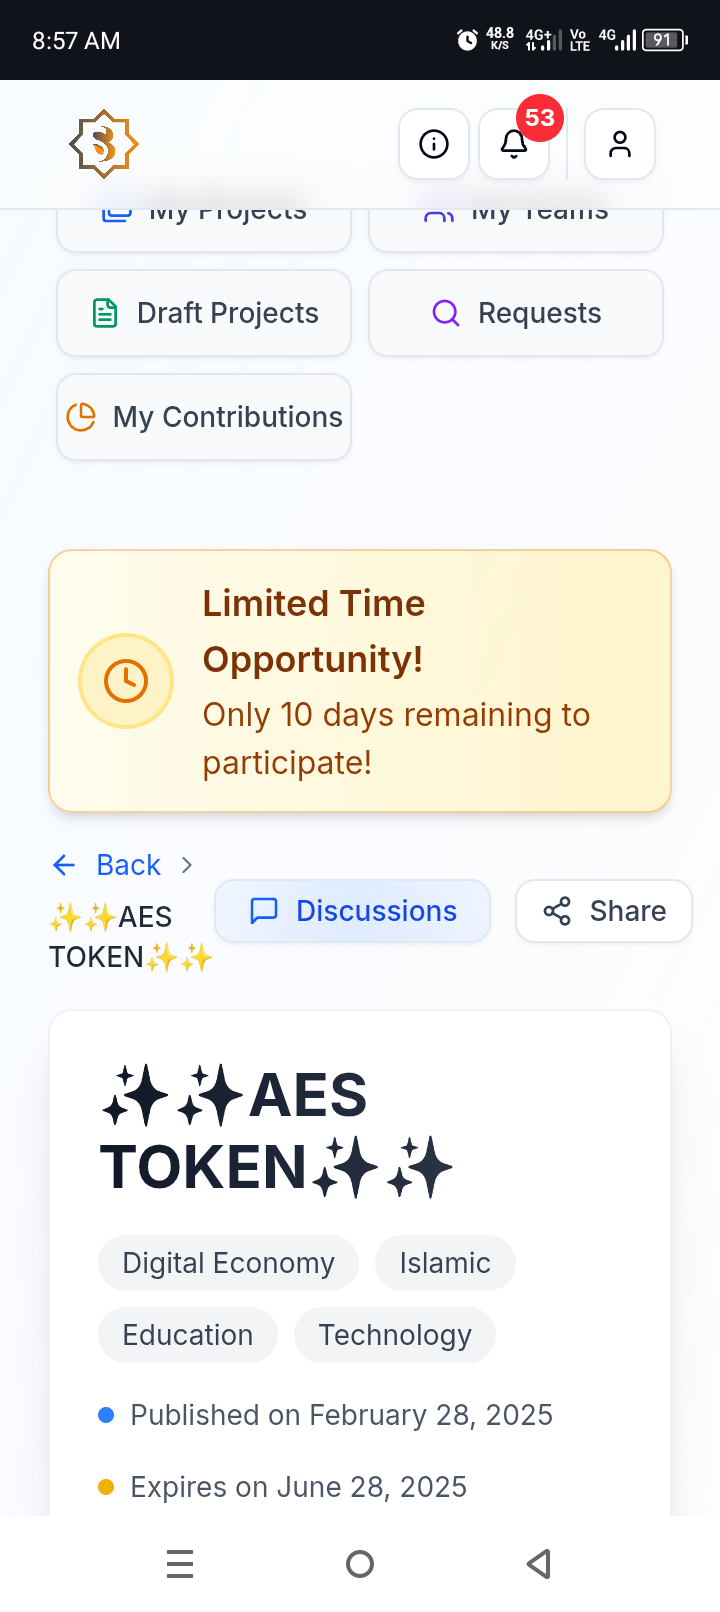720x1612 pixels.
Task: Tap the share icon
Action: tap(557, 911)
